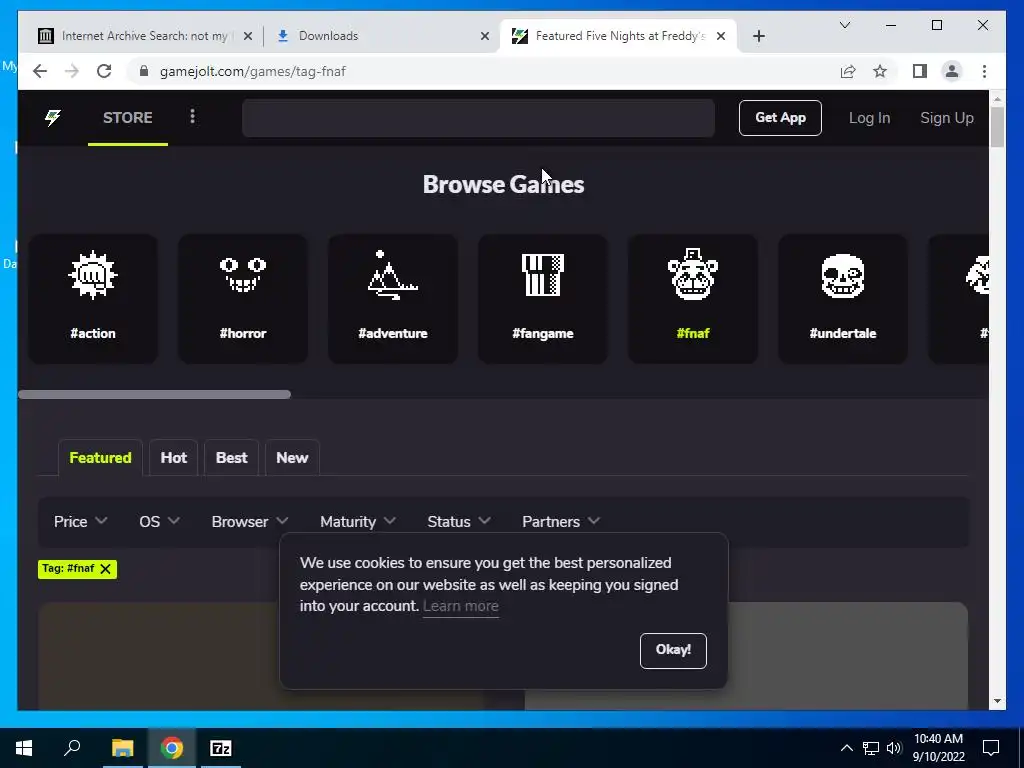Bookmark this page with the star icon
Image resolution: width=1024 pixels, height=768 pixels.
[x=880, y=71]
